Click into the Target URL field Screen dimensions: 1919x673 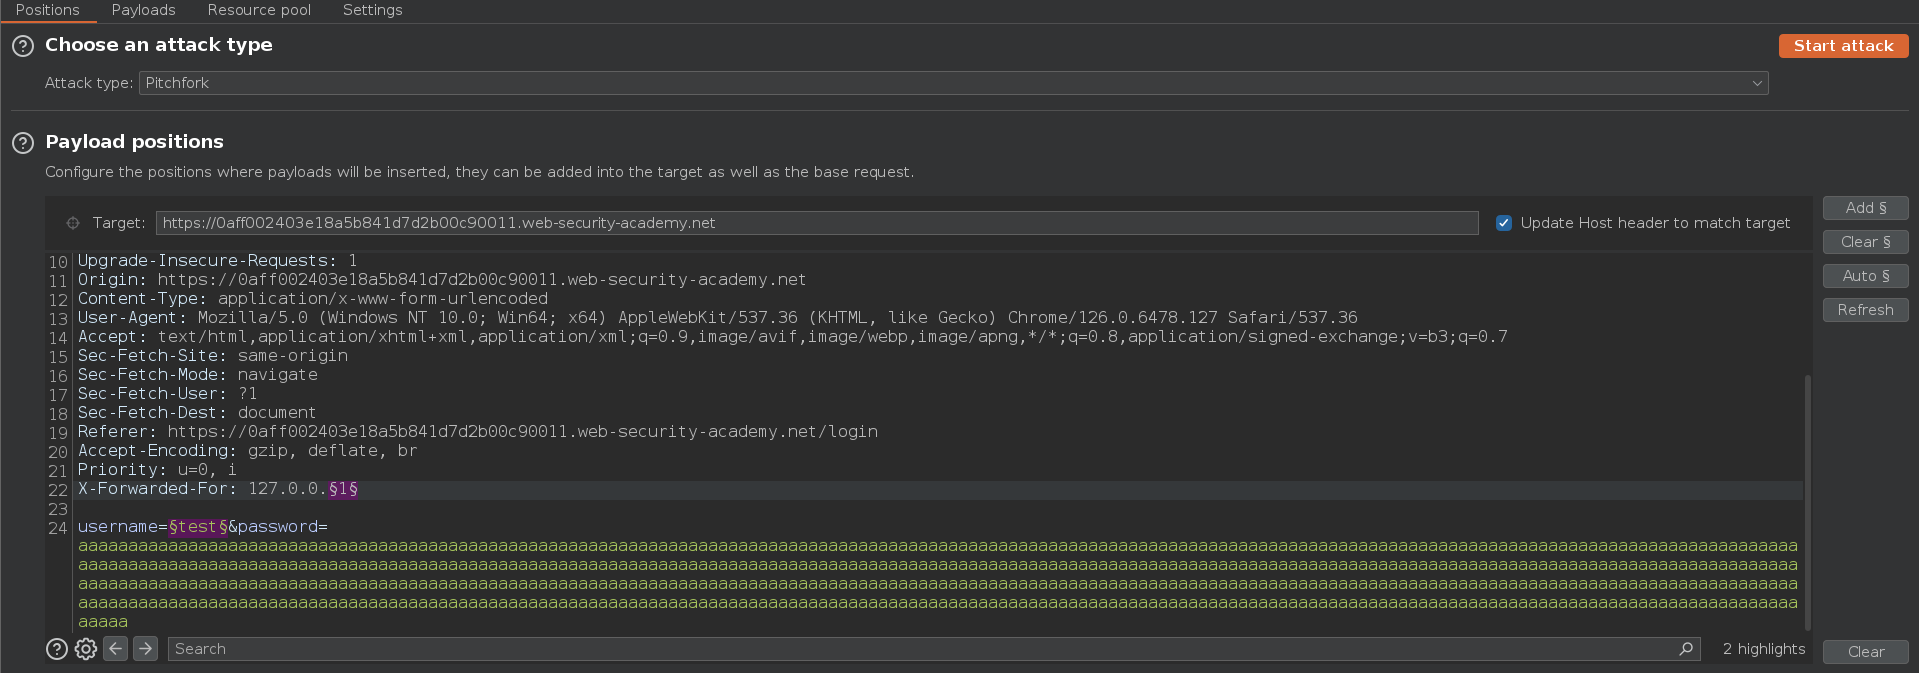(816, 223)
